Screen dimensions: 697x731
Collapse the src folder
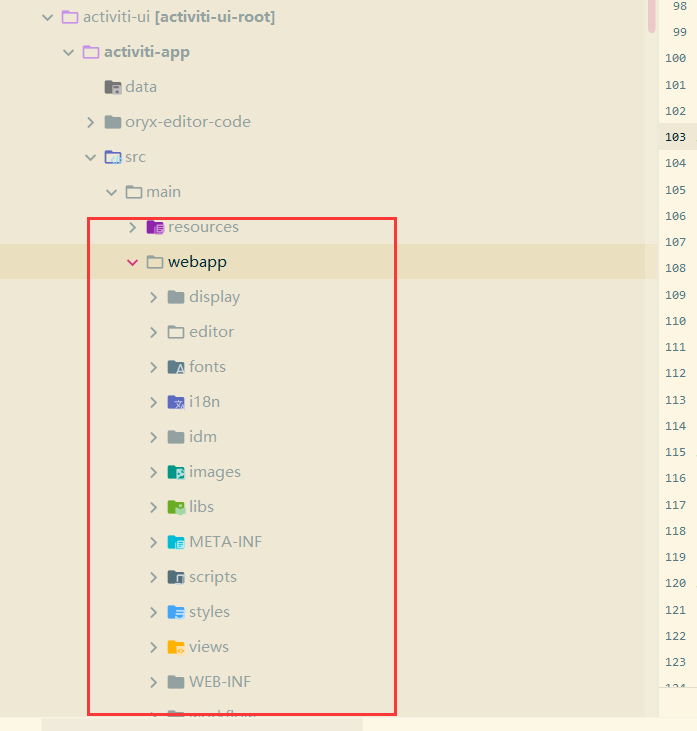tap(90, 158)
